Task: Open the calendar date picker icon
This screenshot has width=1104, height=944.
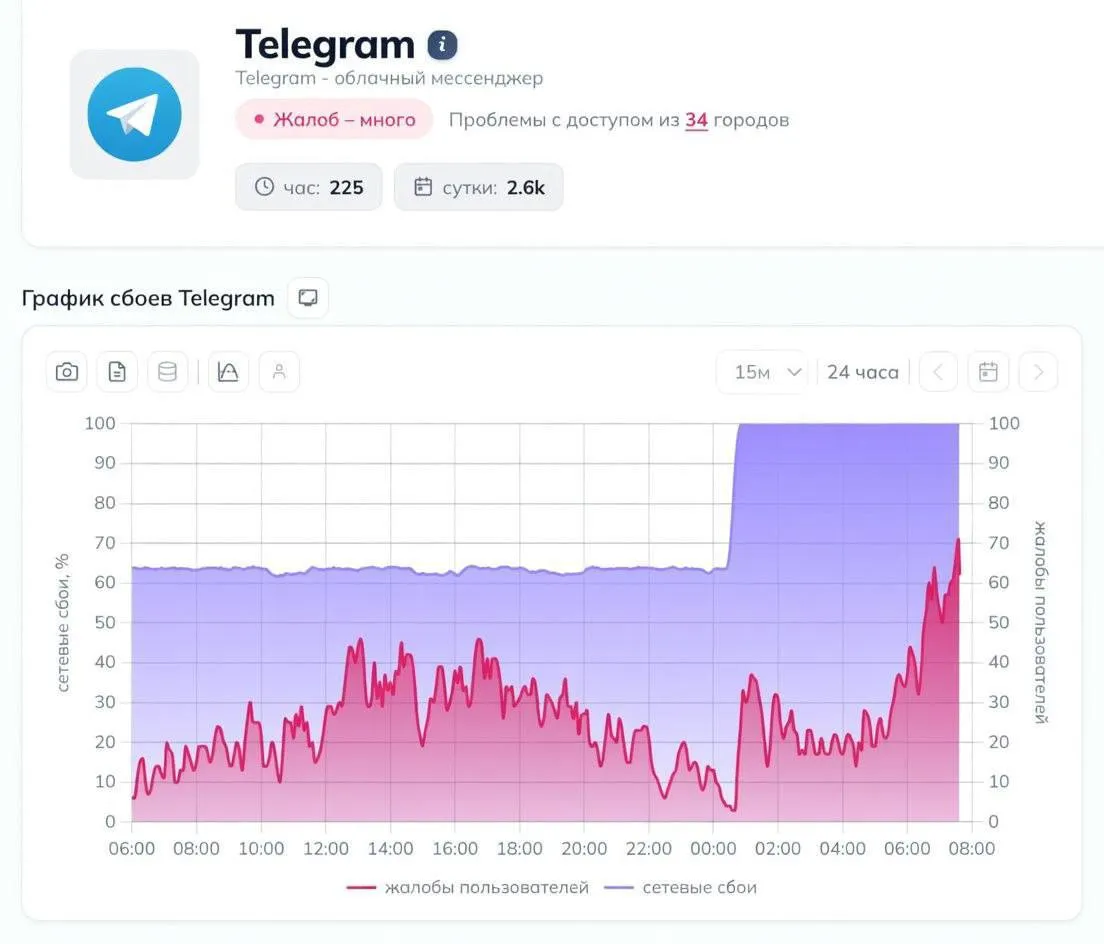Action: 989,372
